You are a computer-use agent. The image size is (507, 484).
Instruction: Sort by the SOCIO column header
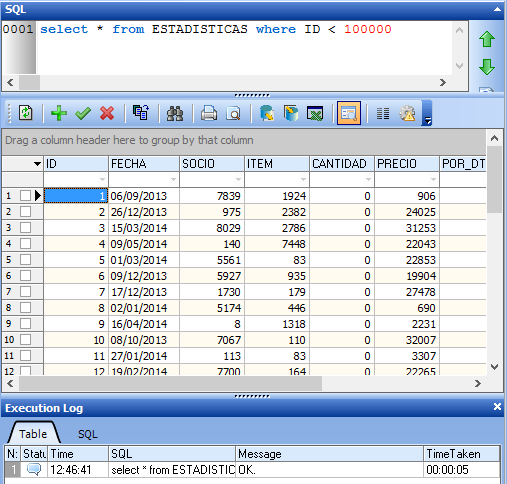coord(212,164)
